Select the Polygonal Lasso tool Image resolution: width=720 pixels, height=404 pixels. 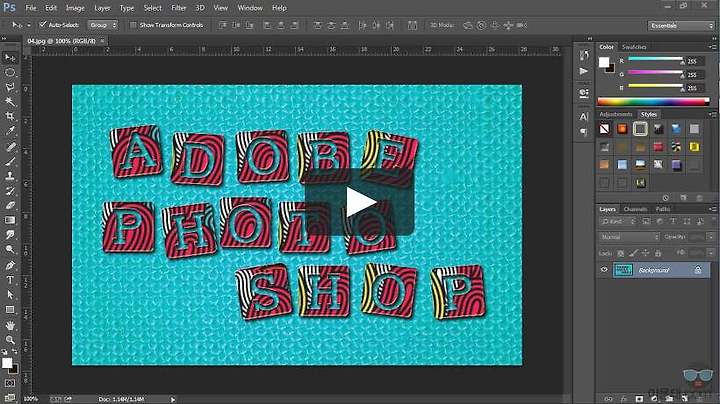pyautogui.click(x=10, y=87)
